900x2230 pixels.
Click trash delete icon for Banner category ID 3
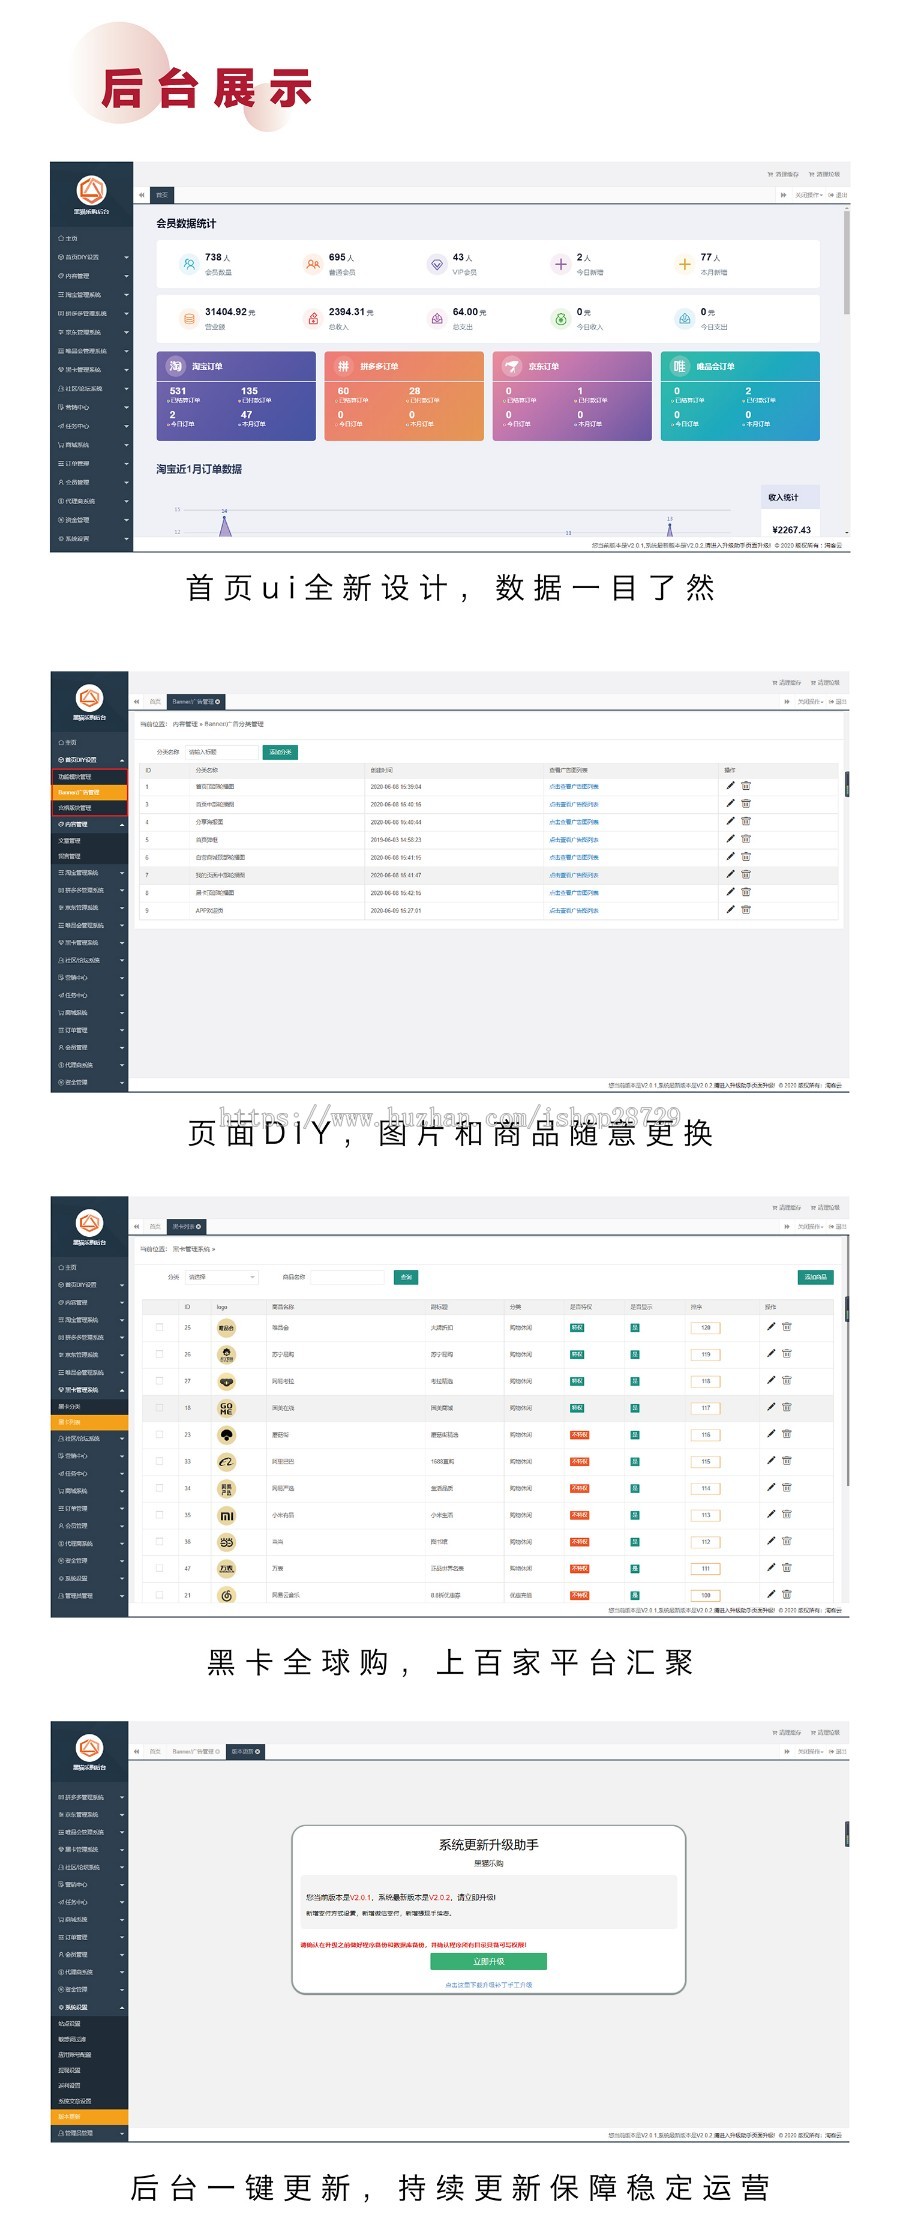746,803
